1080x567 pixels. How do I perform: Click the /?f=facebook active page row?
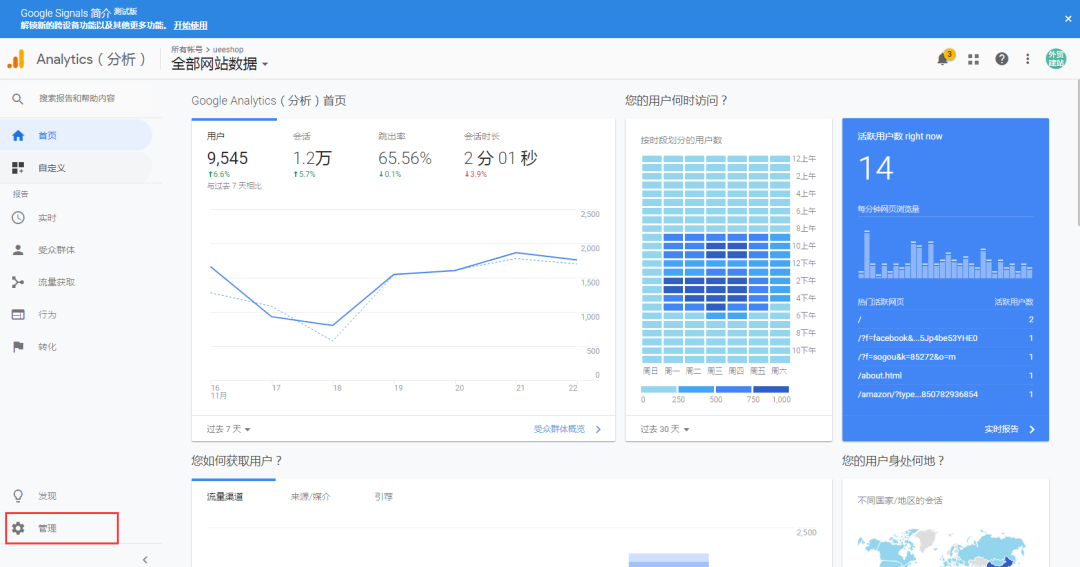coord(945,338)
